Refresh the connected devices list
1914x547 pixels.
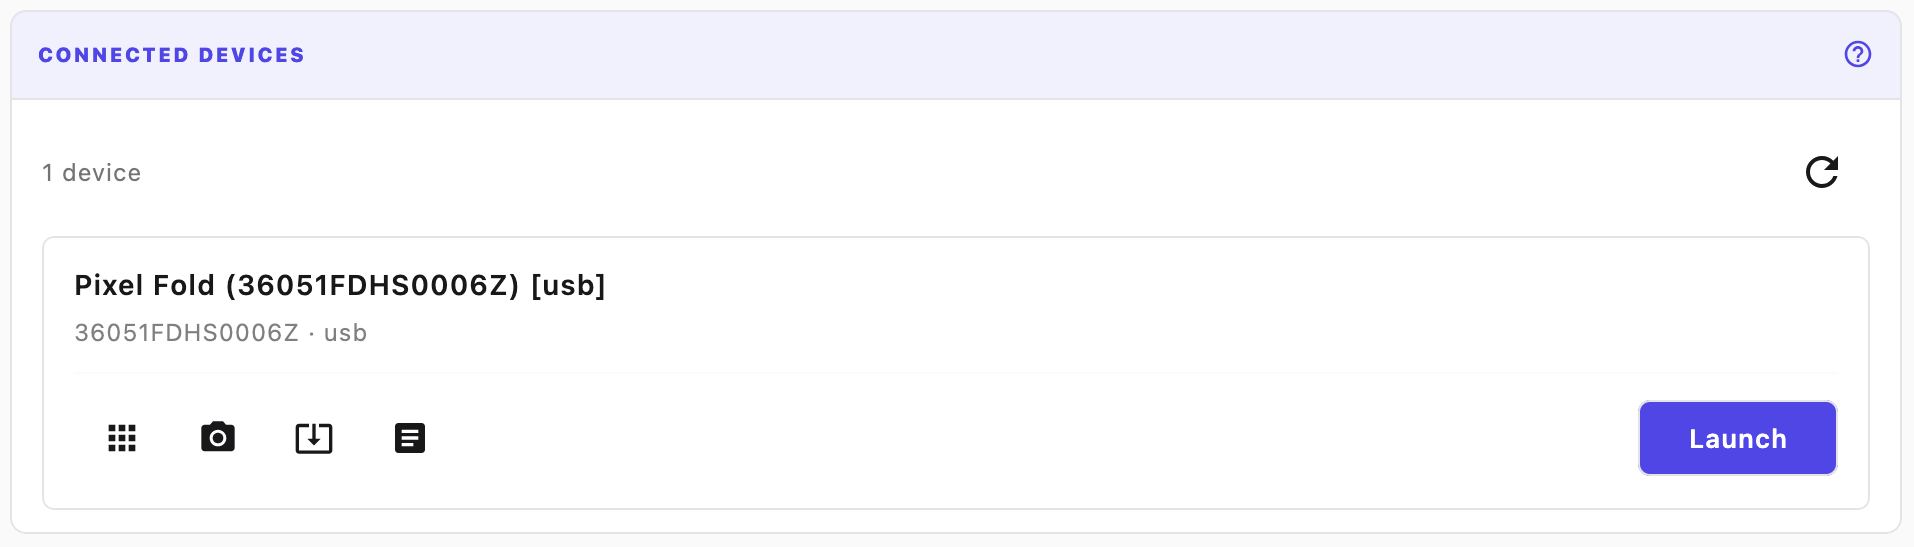pyautogui.click(x=1821, y=172)
